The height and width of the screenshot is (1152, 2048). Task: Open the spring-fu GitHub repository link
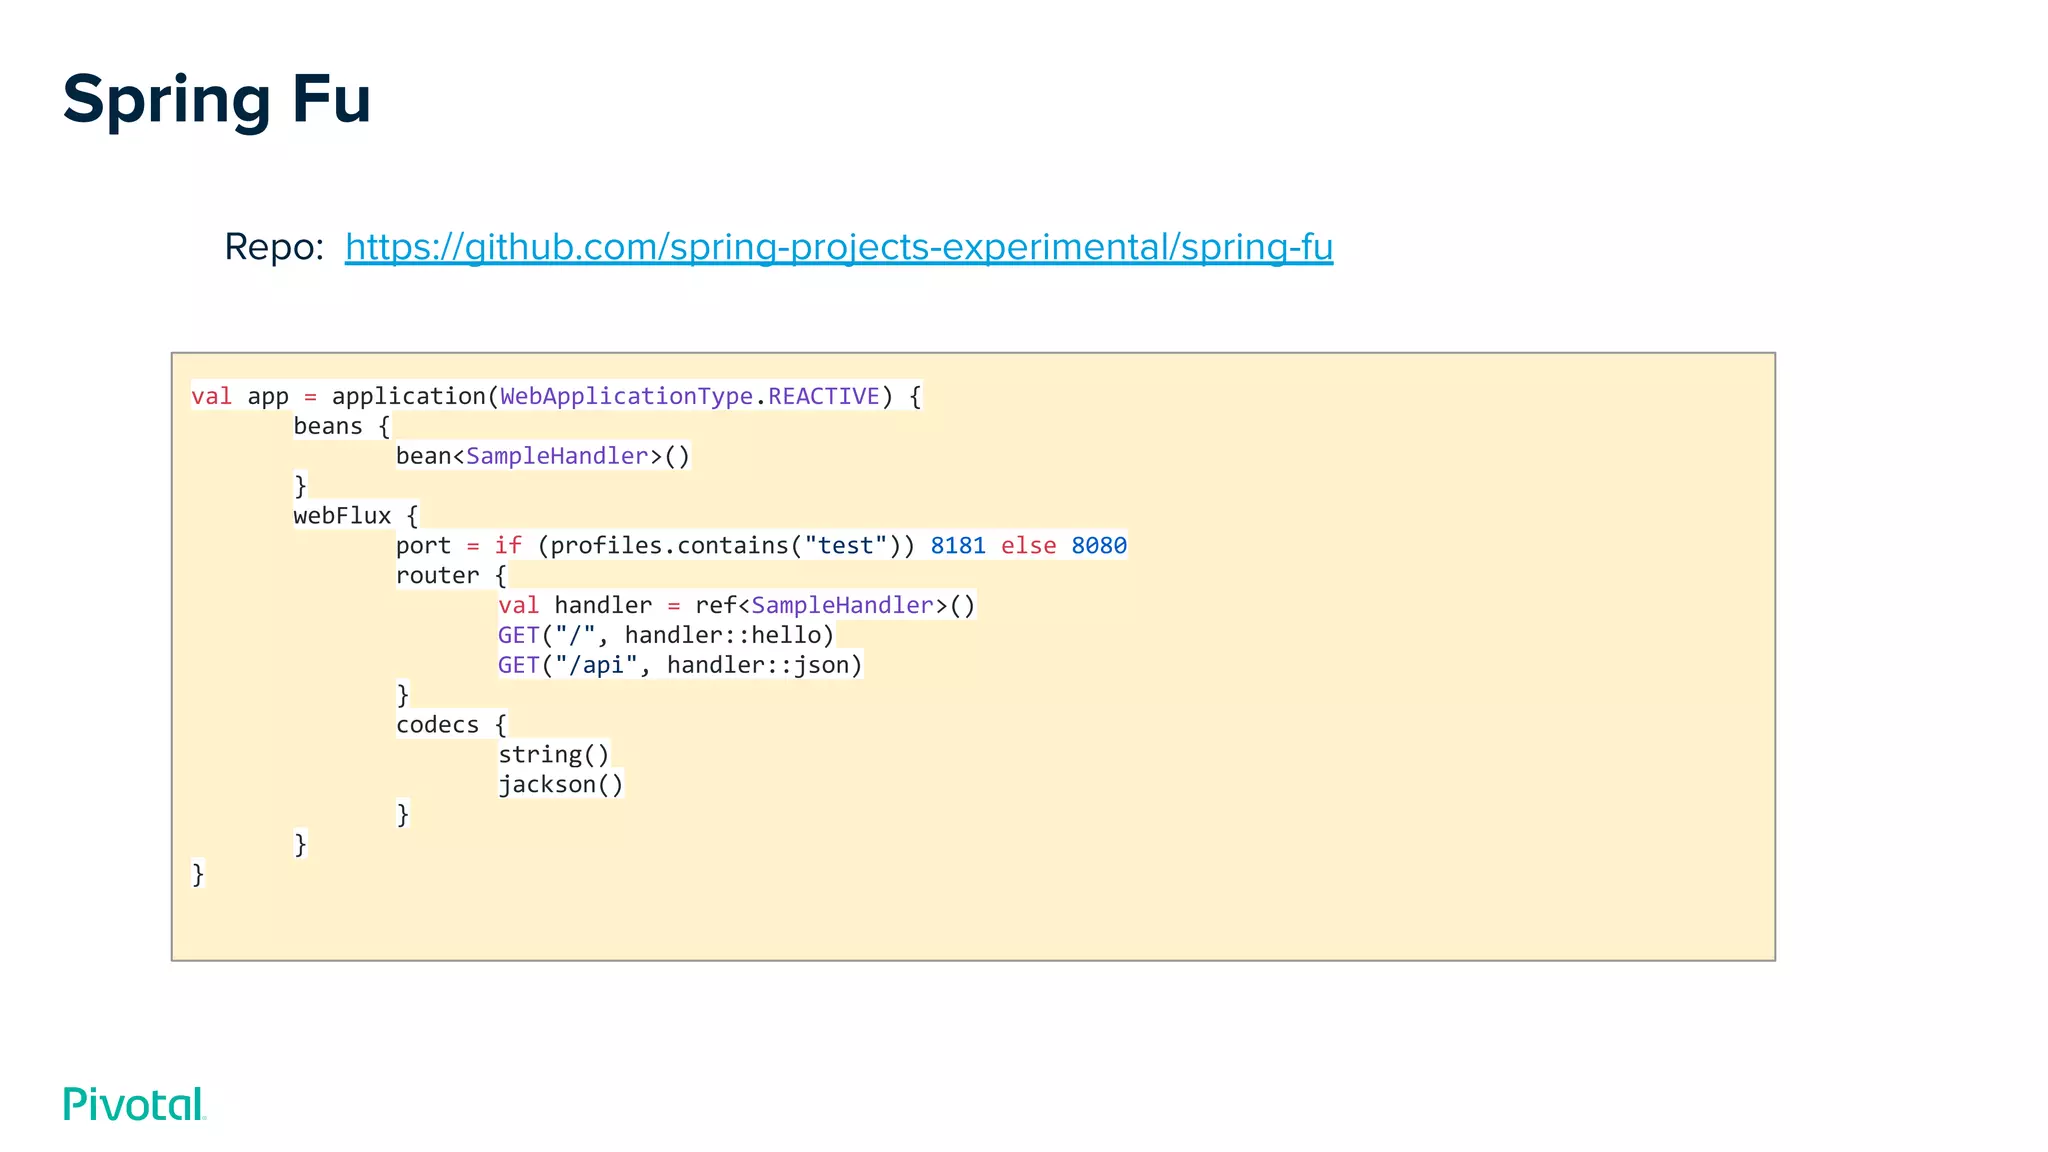[x=838, y=247]
